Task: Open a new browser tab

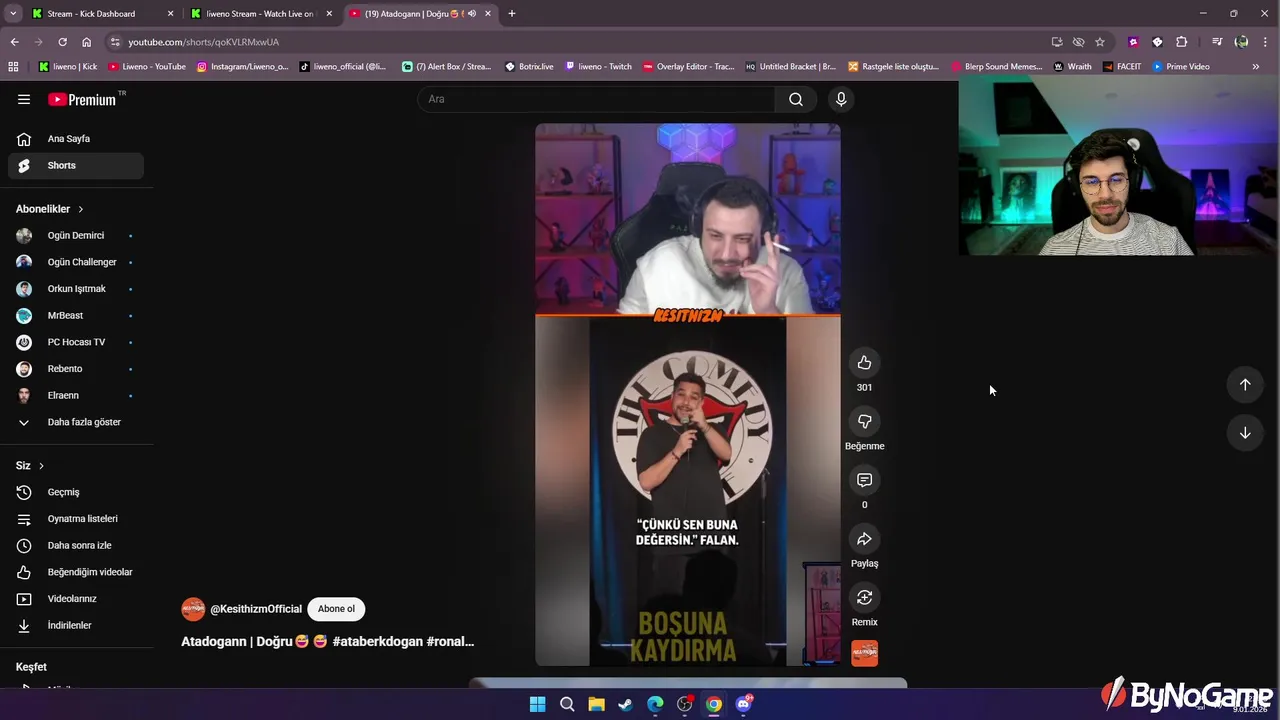Action: tap(512, 13)
